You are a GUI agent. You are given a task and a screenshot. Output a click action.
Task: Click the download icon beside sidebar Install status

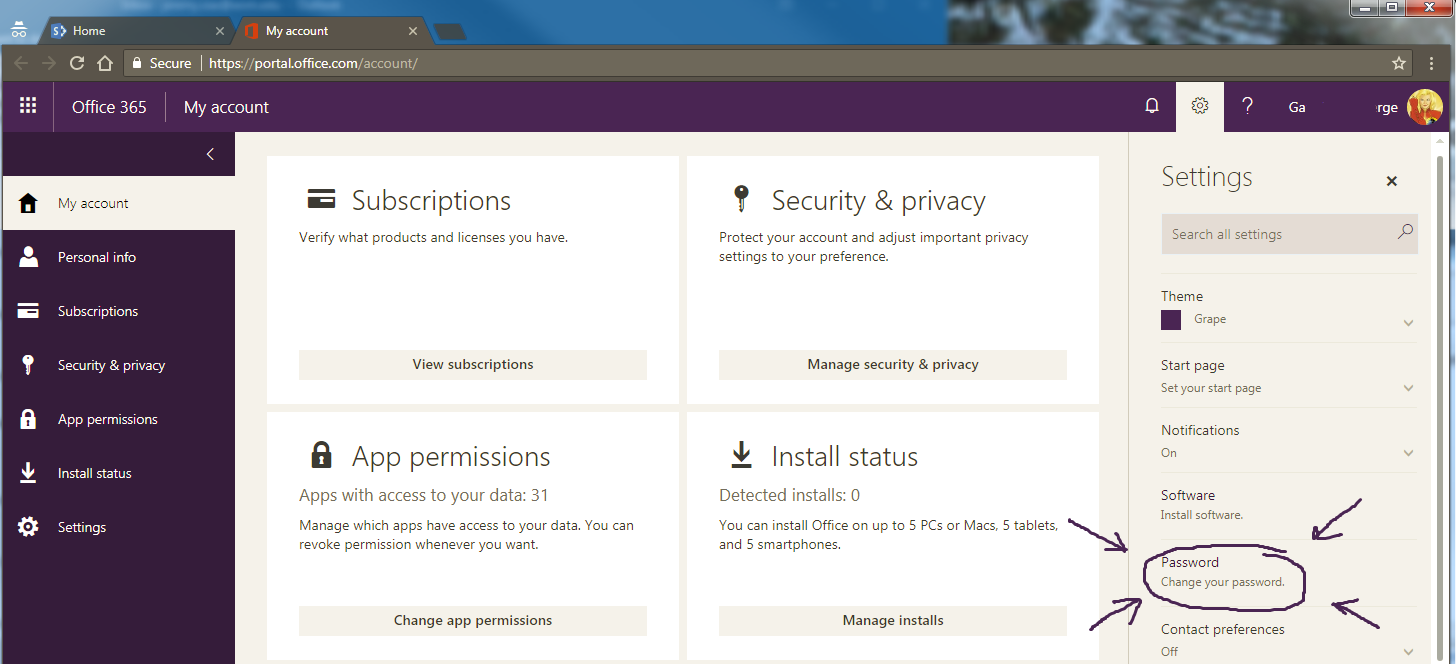pyautogui.click(x=28, y=473)
